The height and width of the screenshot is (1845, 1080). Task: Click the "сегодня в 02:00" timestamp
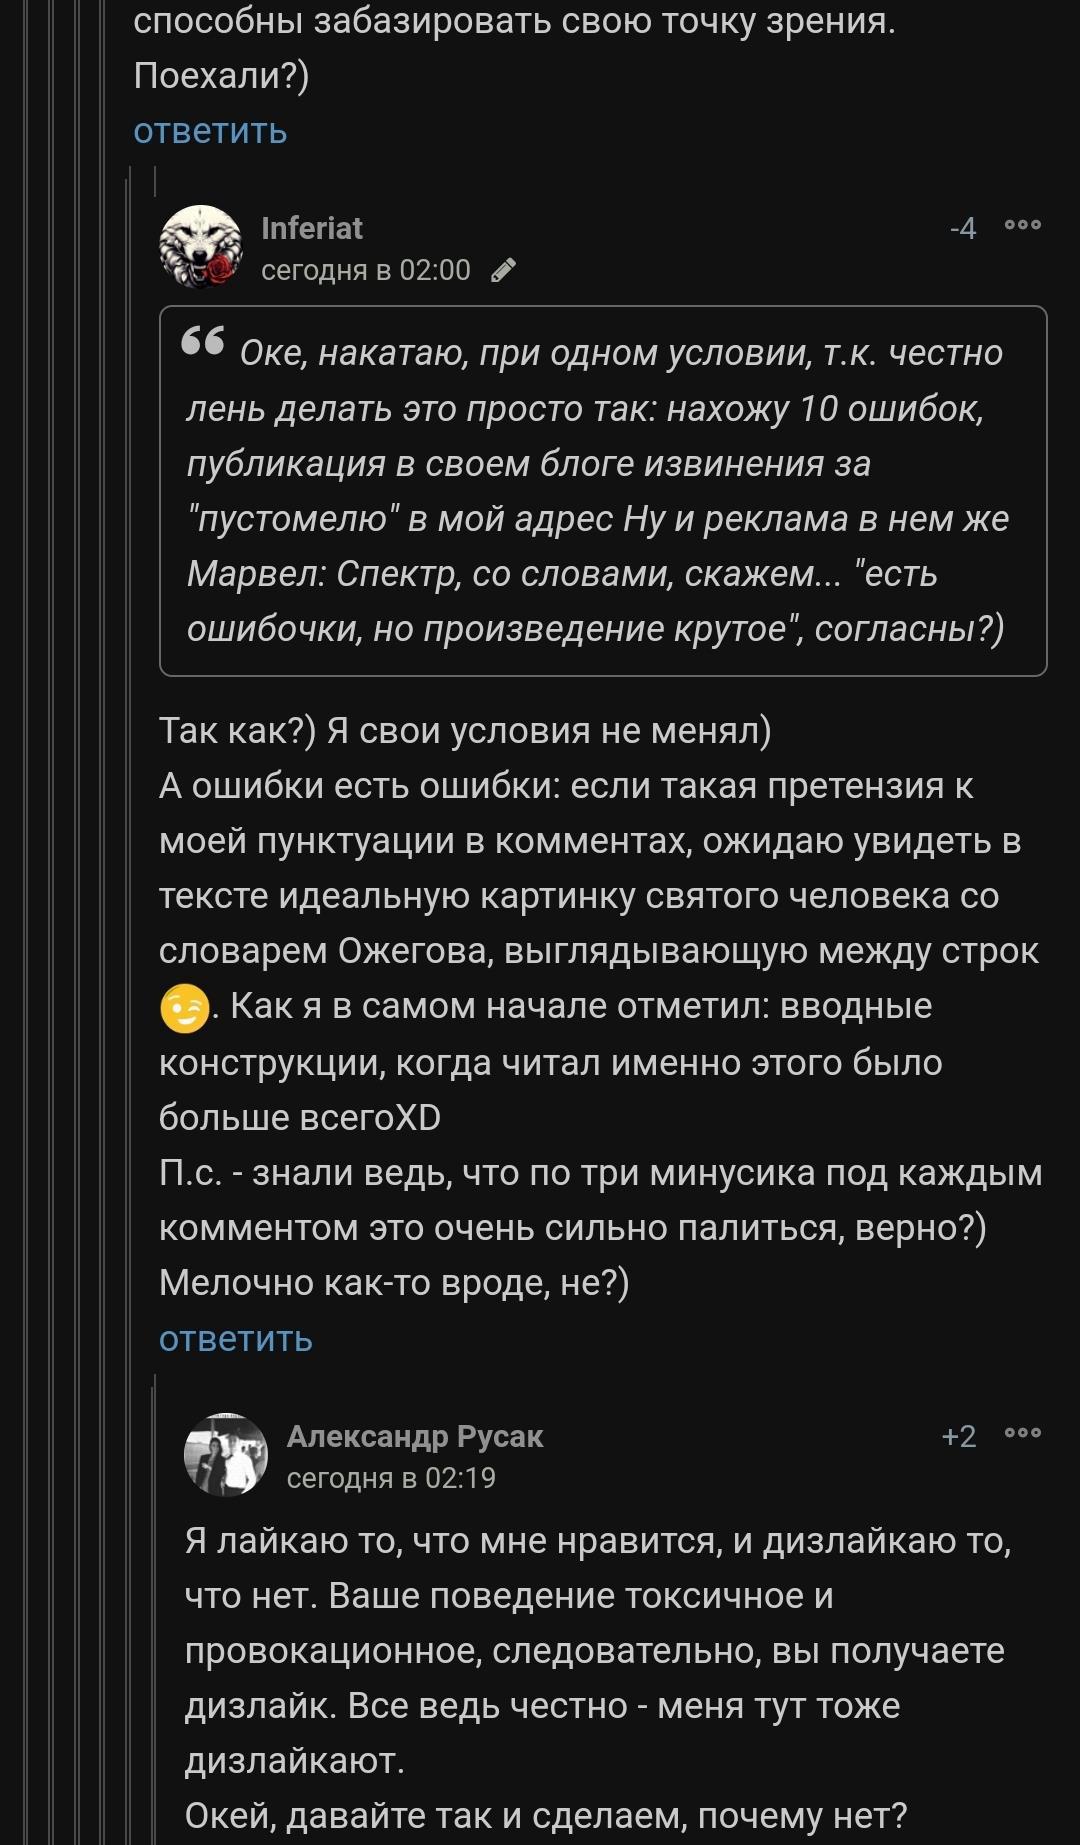(366, 270)
